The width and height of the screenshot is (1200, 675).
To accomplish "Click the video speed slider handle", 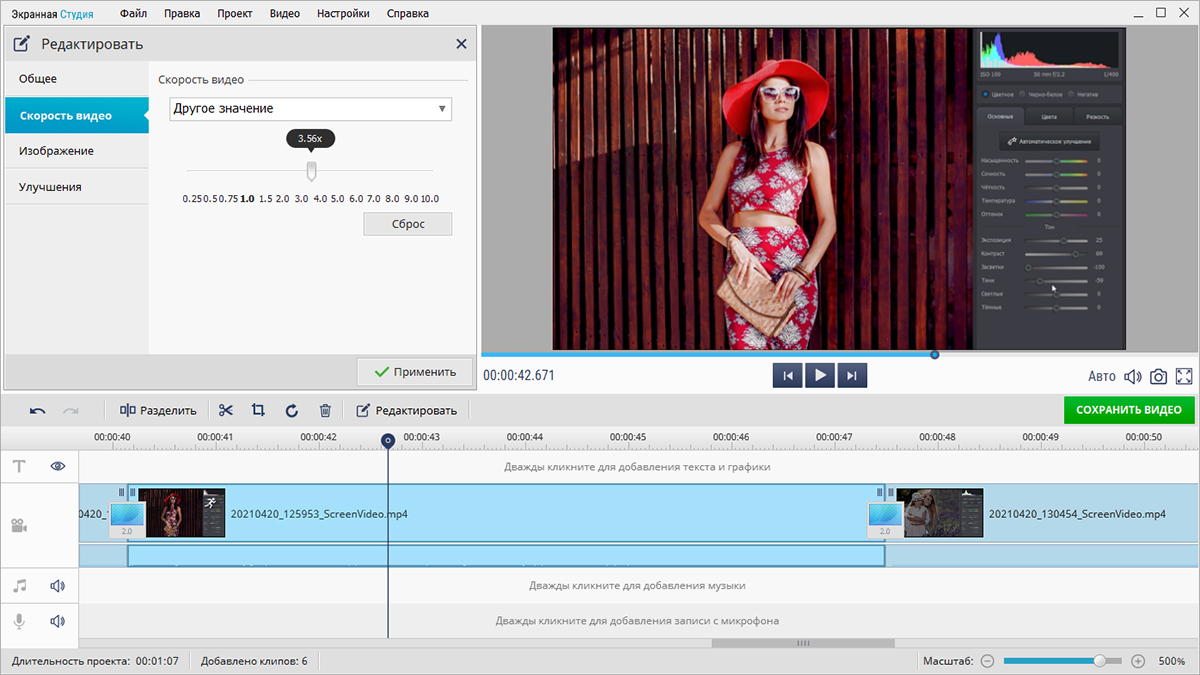I will click(x=311, y=169).
